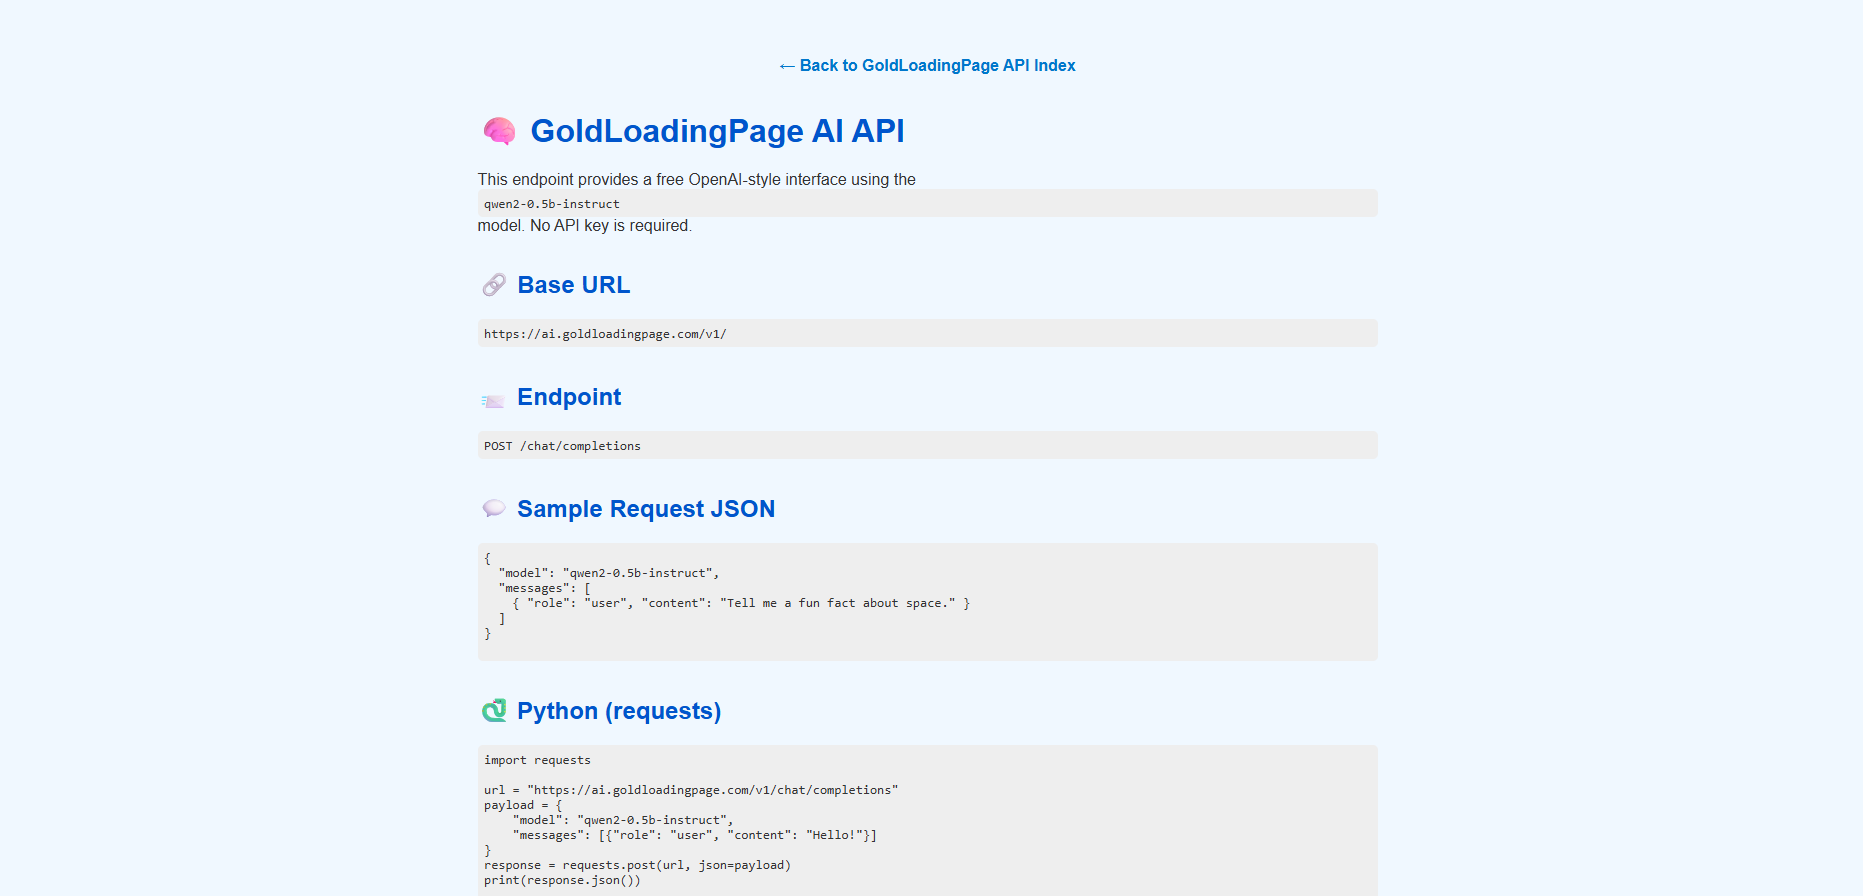
Task: Click the green snake icon beside Python (requests)
Action: [494, 710]
